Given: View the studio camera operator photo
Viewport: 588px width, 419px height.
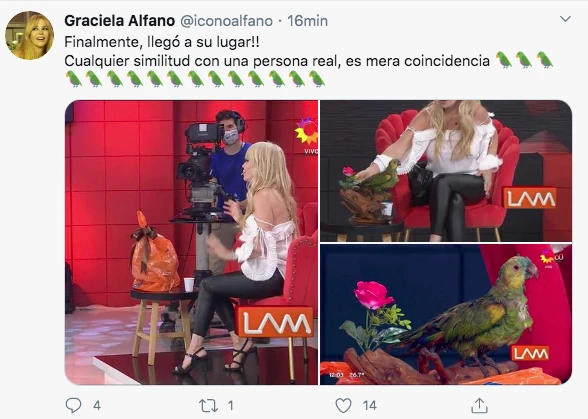Looking at the screenshot, I should coord(191,242).
